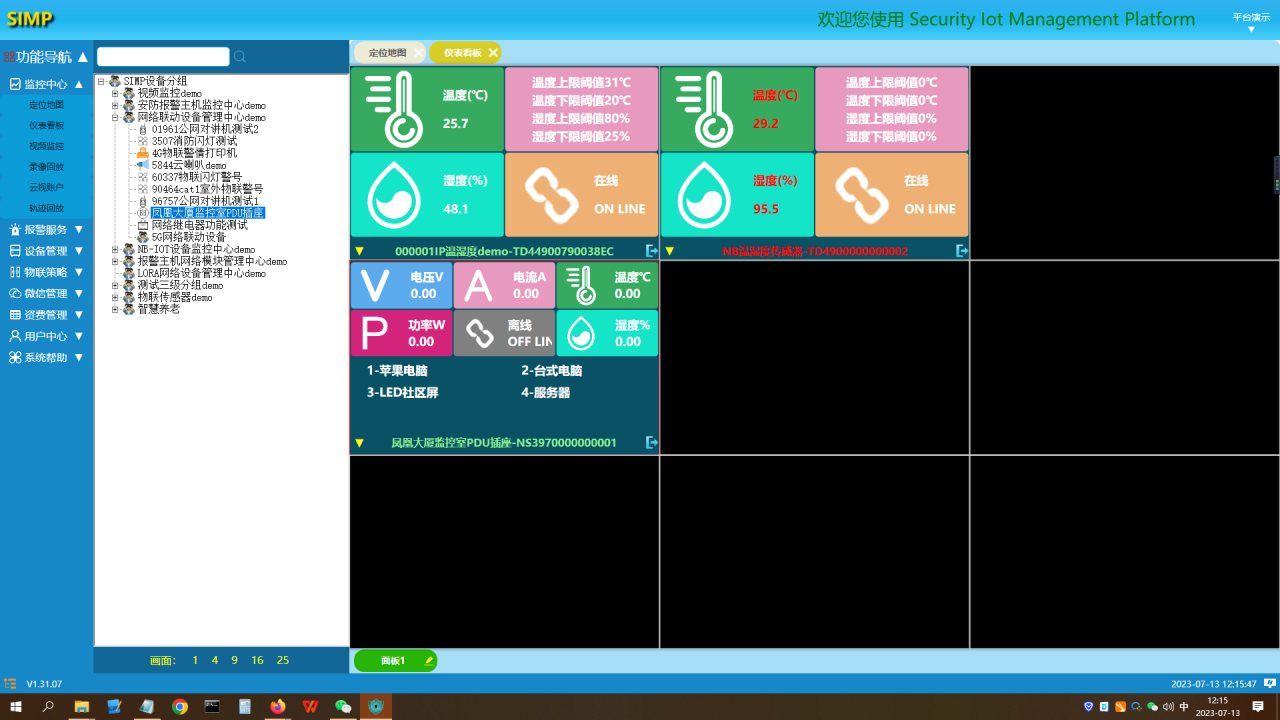1280x720 pixels.
Task: Click the 电压V voltage tile icon
Action: [376, 286]
